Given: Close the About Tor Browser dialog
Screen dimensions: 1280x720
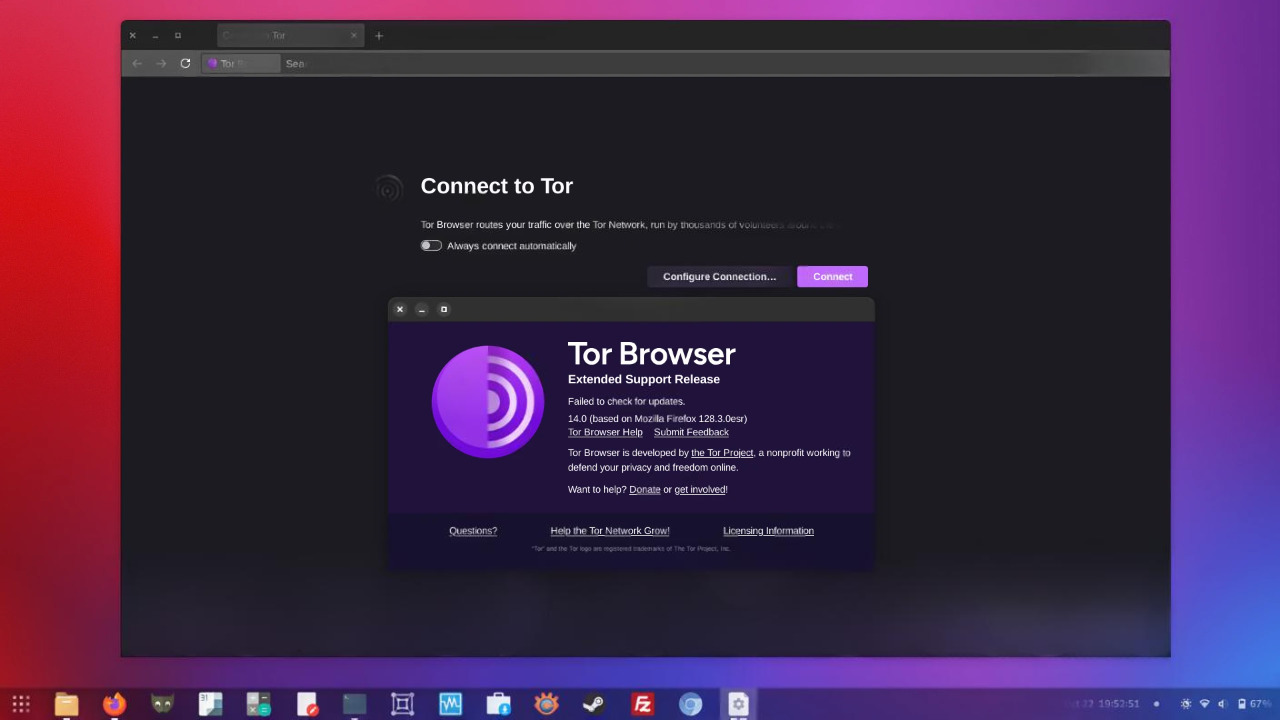Looking at the screenshot, I should point(400,310).
